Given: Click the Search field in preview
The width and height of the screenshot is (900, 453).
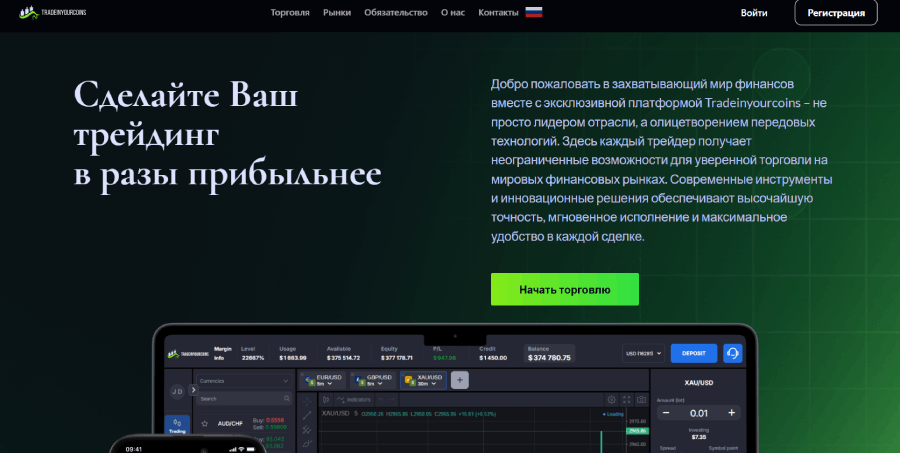Looking at the screenshot, I should pyautogui.click(x=244, y=398).
